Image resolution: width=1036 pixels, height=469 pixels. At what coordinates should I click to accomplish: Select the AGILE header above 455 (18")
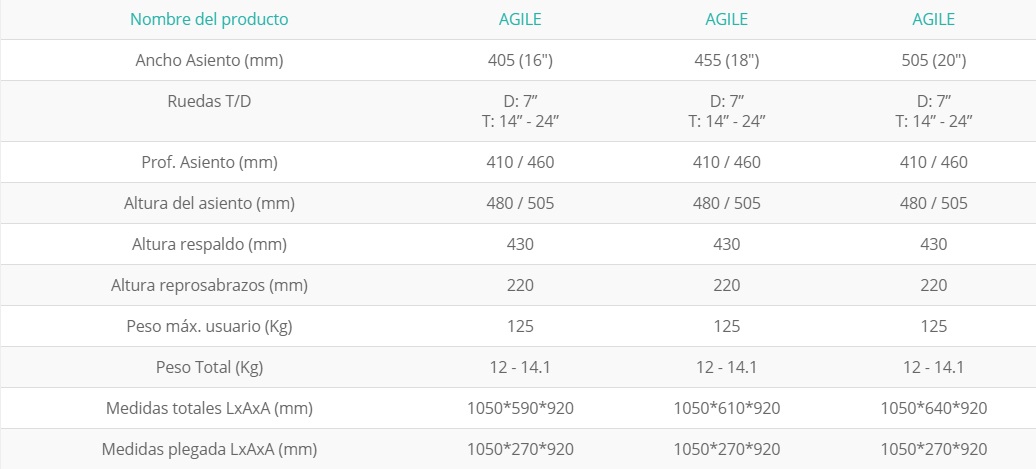(x=727, y=19)
